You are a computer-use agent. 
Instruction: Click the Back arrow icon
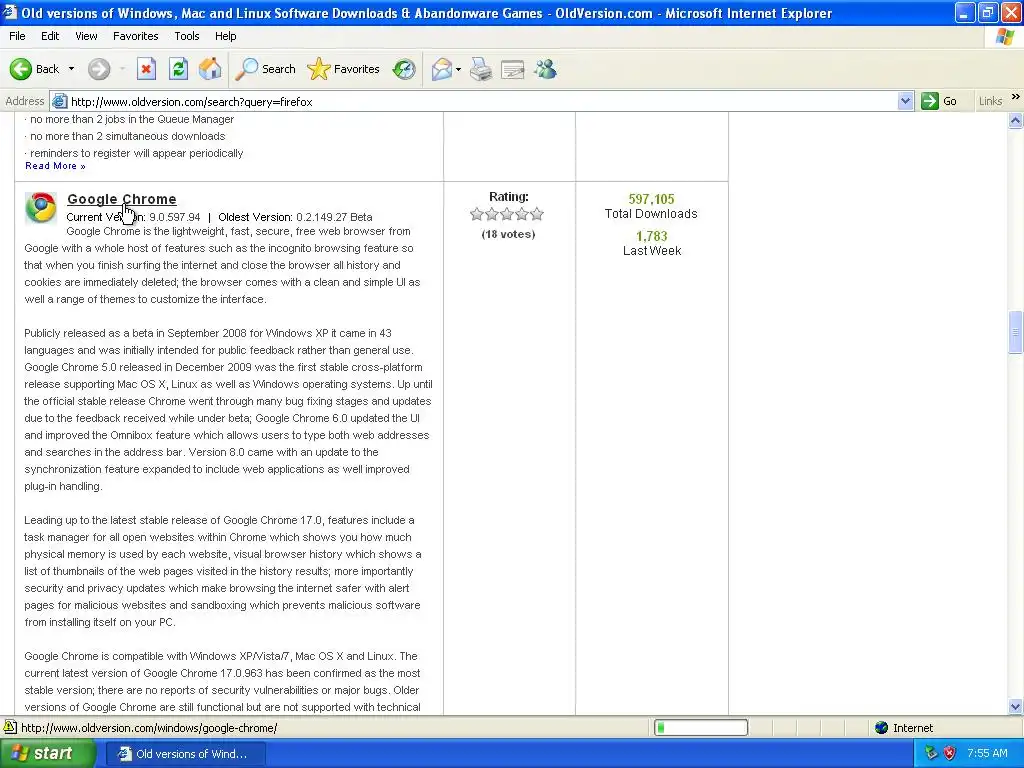(21, 69)
